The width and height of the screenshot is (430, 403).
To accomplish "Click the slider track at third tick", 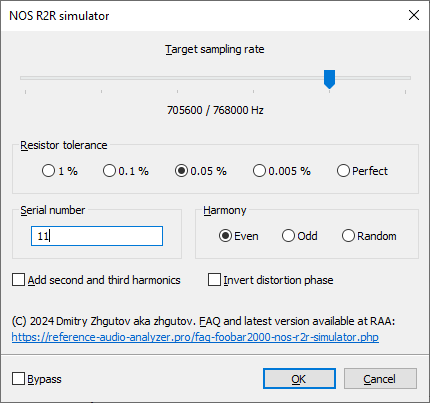I will tap(178, 78).
